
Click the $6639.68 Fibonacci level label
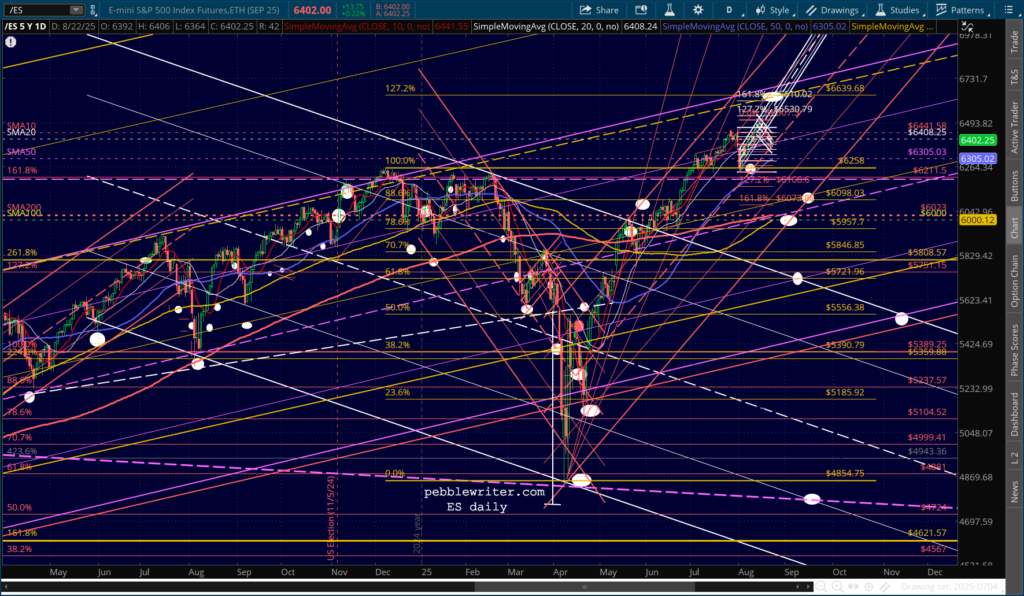coord(844,88)
